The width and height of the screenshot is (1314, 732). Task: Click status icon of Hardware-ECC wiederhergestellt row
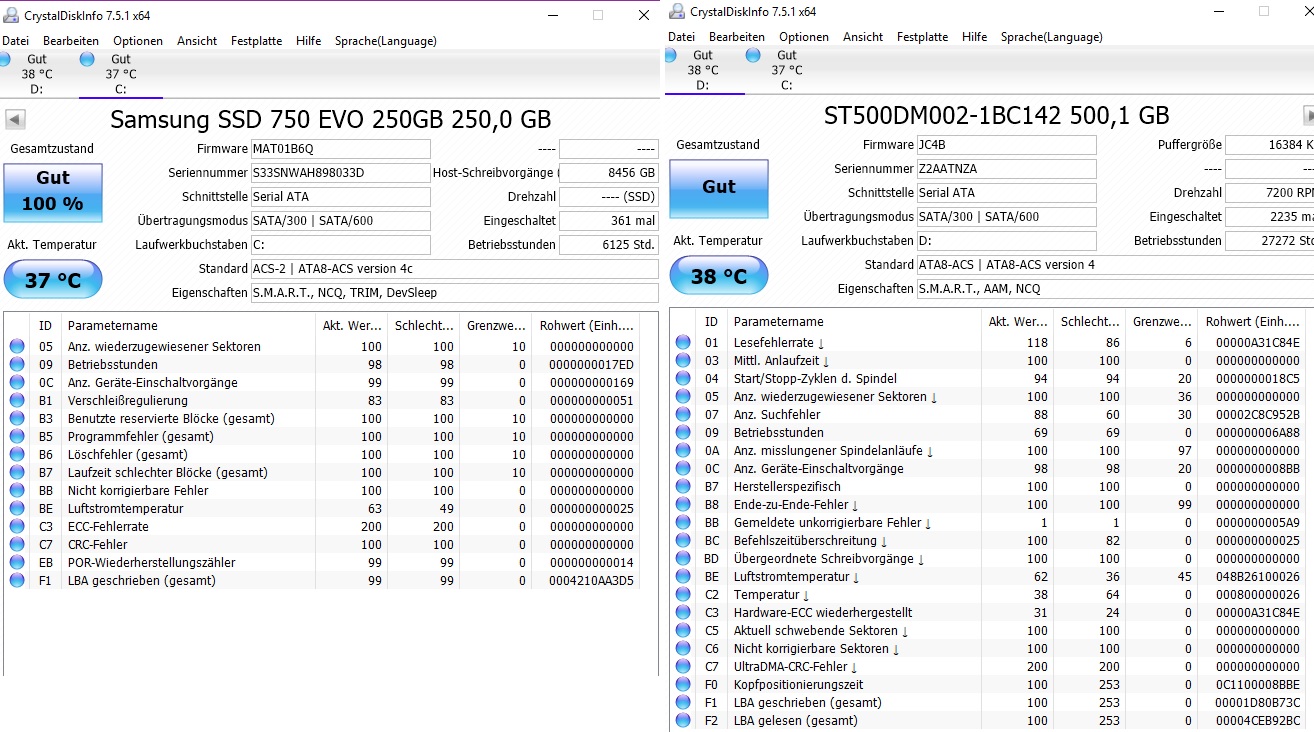683,613
